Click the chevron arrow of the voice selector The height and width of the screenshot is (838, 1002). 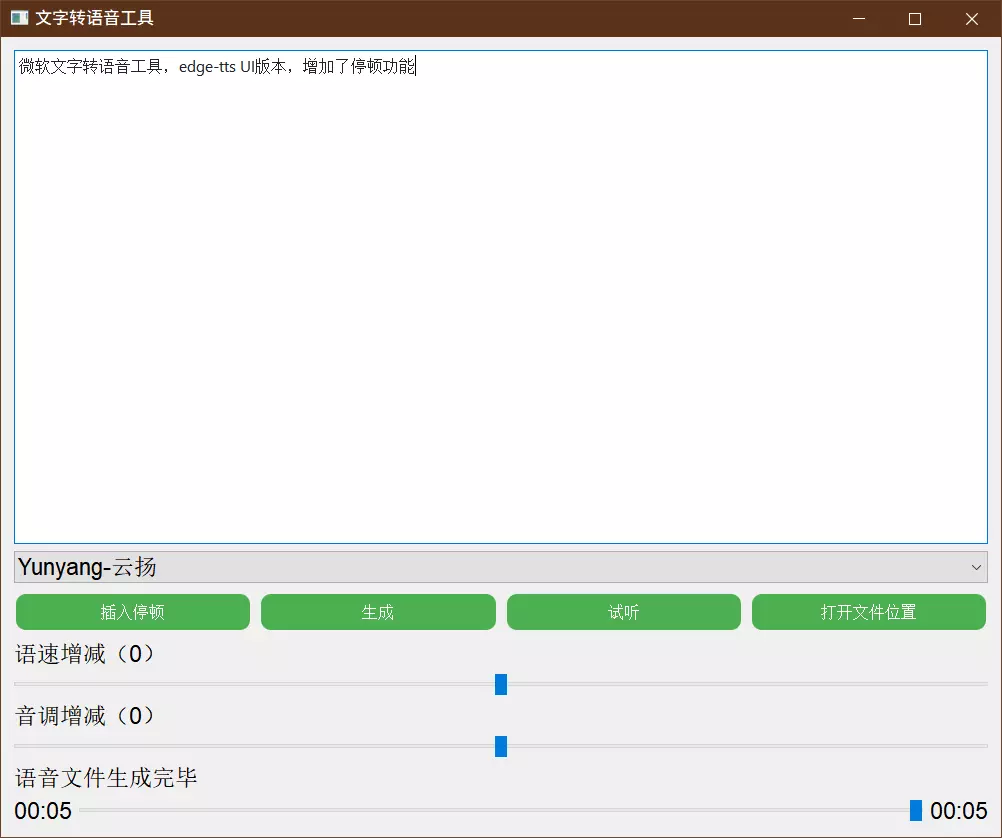point(976,567)
